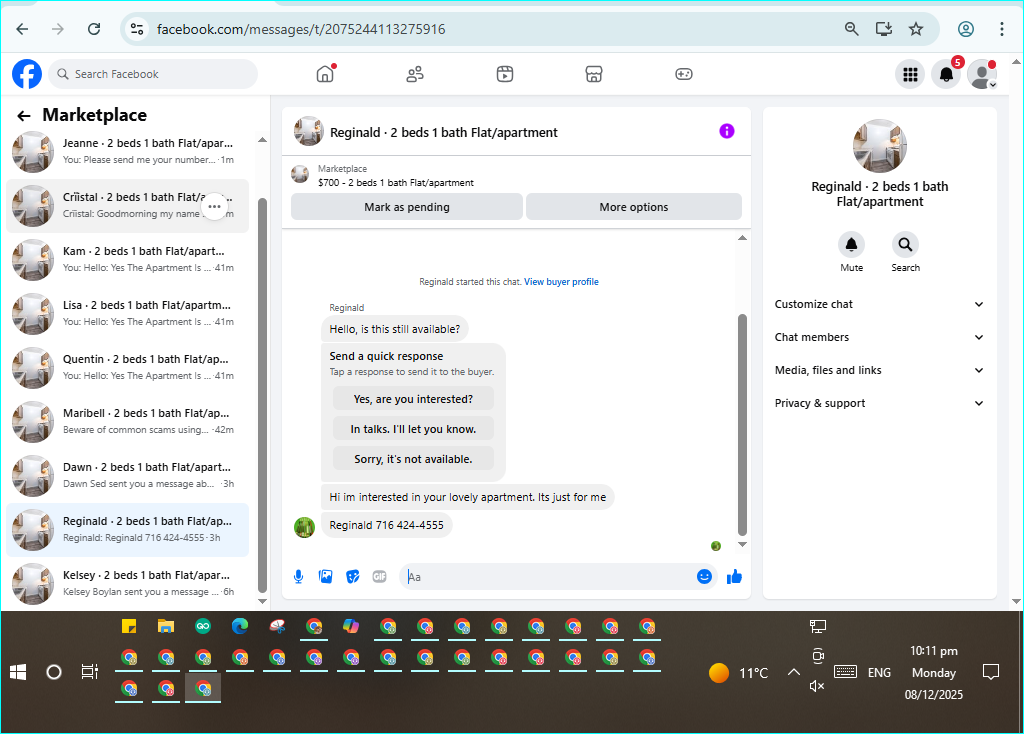Open the Friends icon in top navigation
1024x734 pixels.
tap(415, 74)
